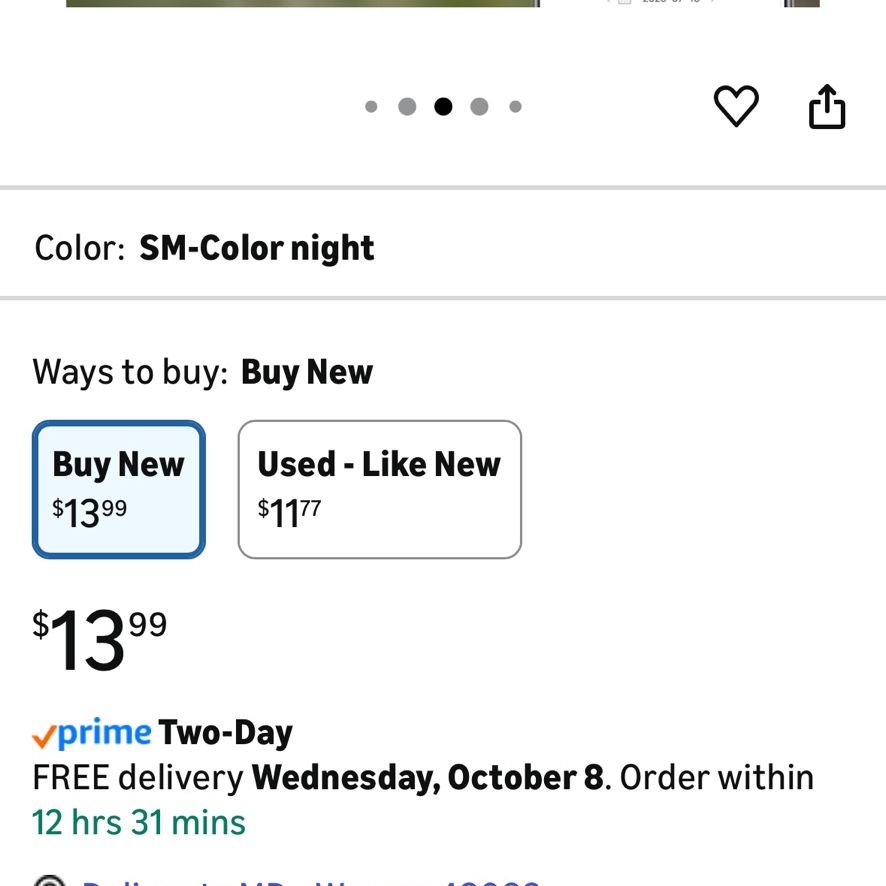Tap the next product image peeking at top right
This screenshot has height=886, width=886.
[802, 3]
